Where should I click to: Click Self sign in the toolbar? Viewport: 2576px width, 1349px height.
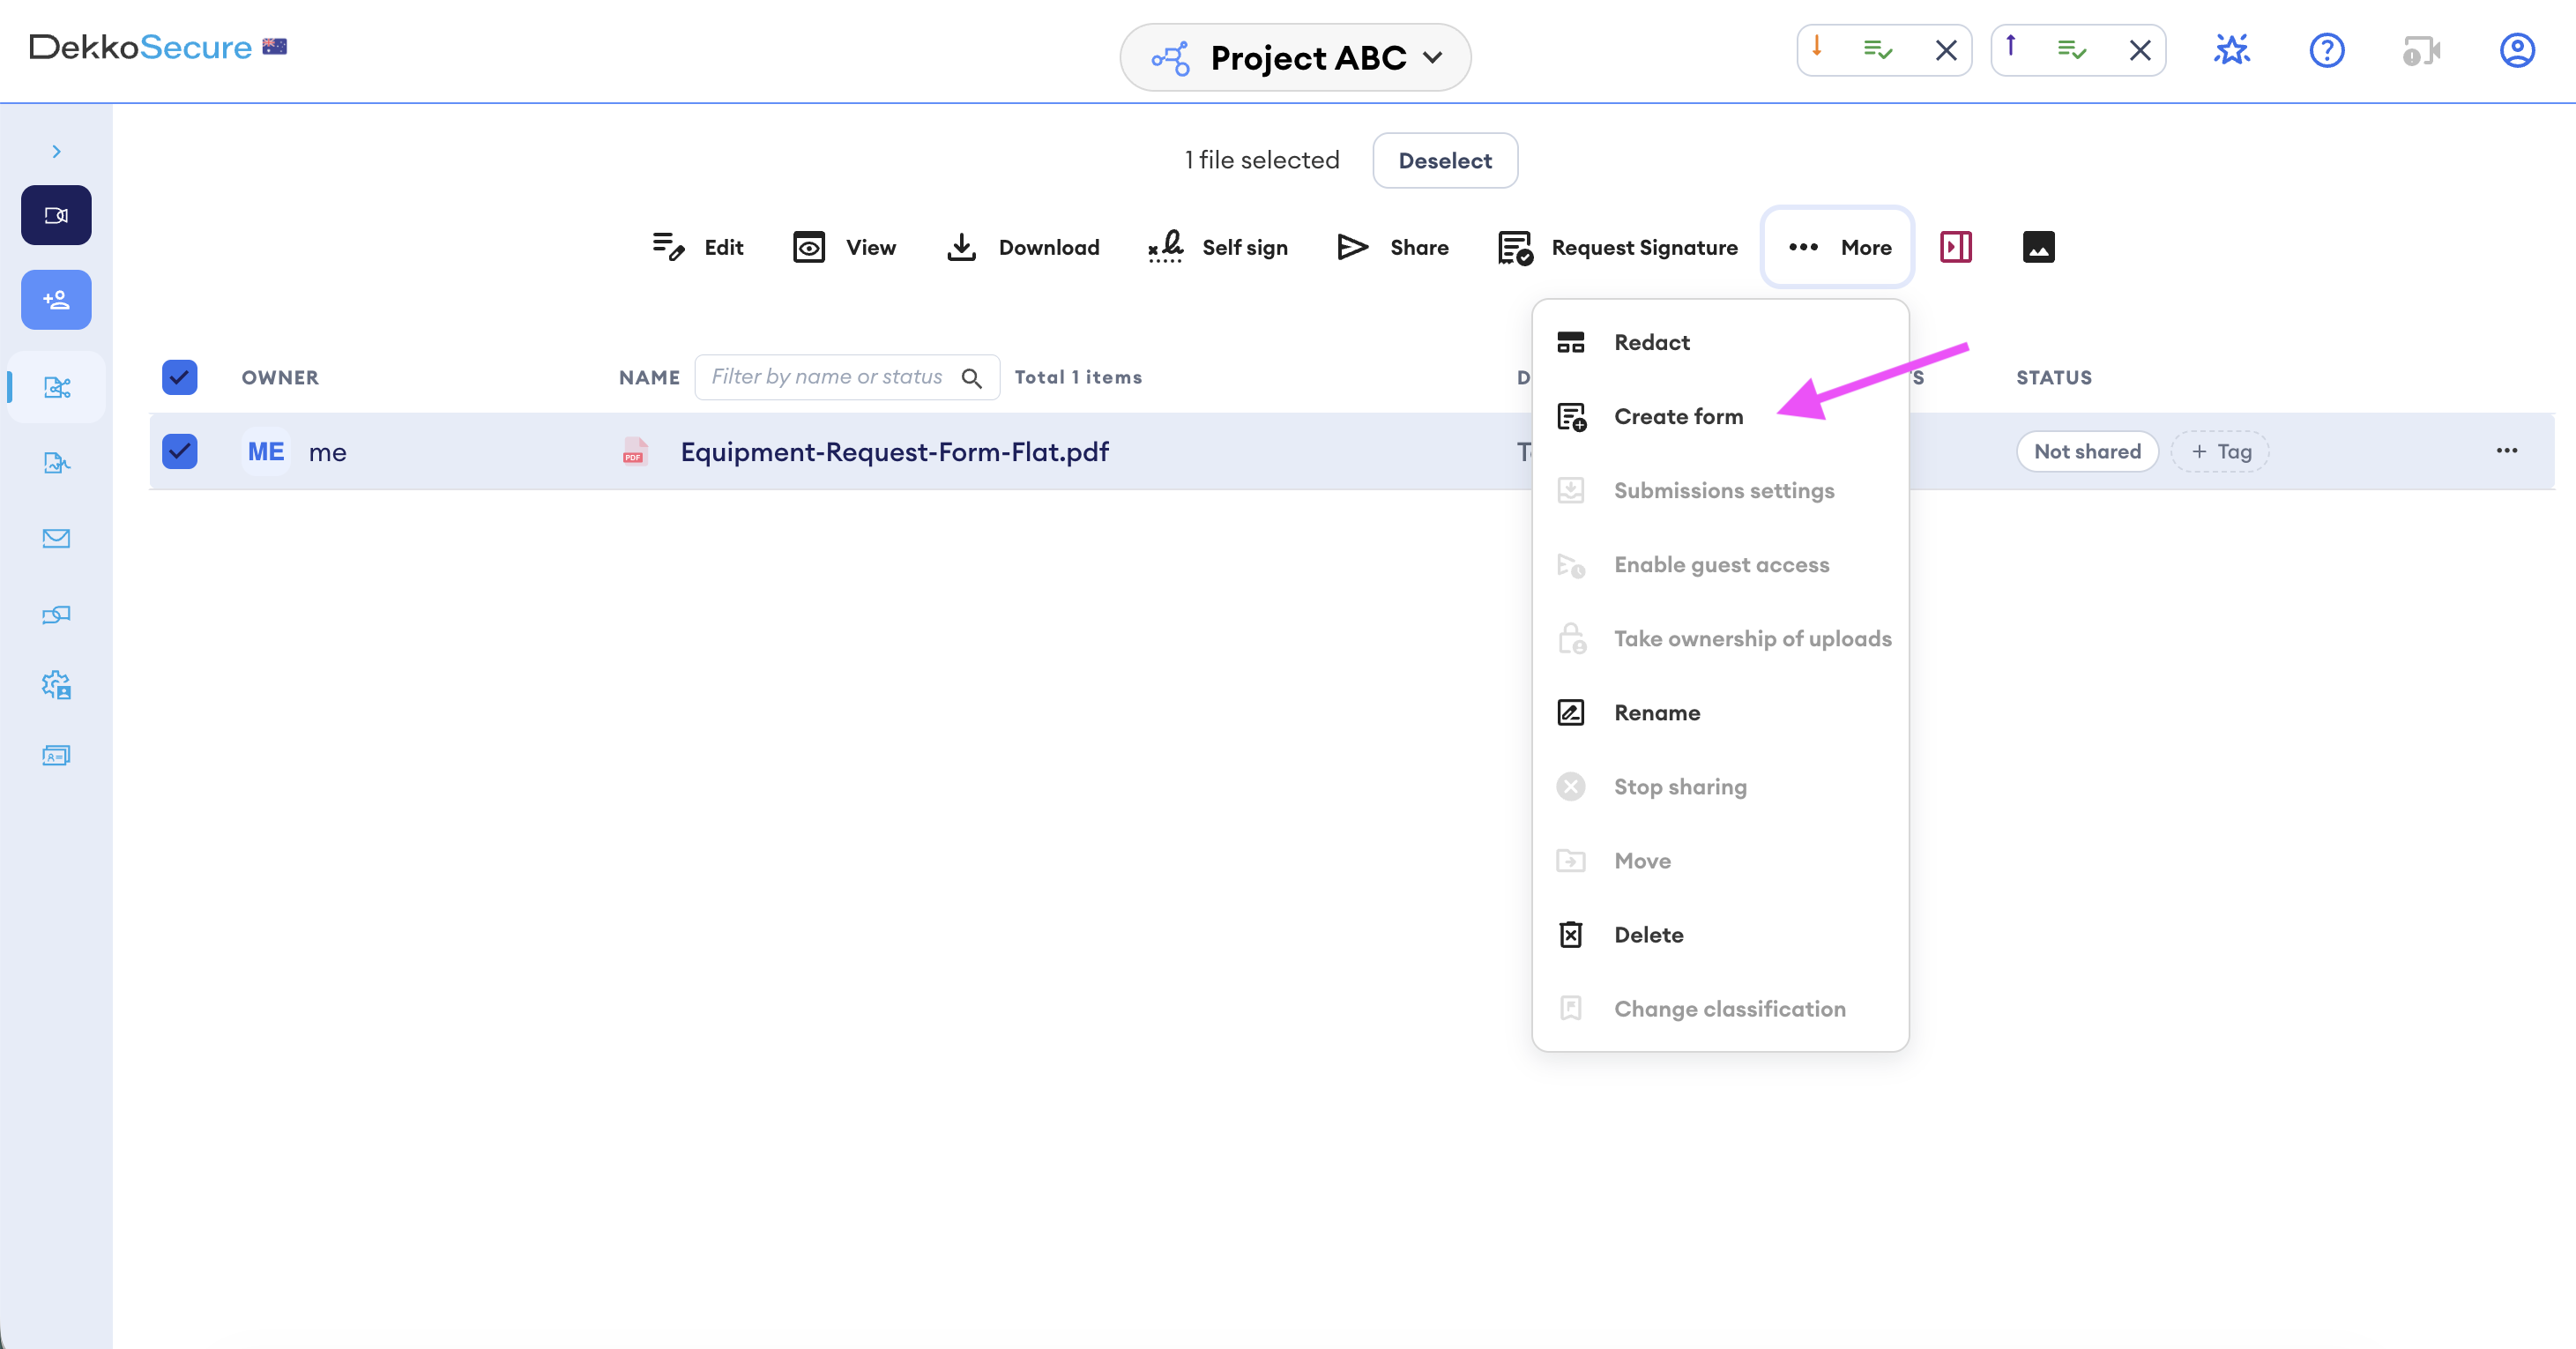click(1217, 247)
